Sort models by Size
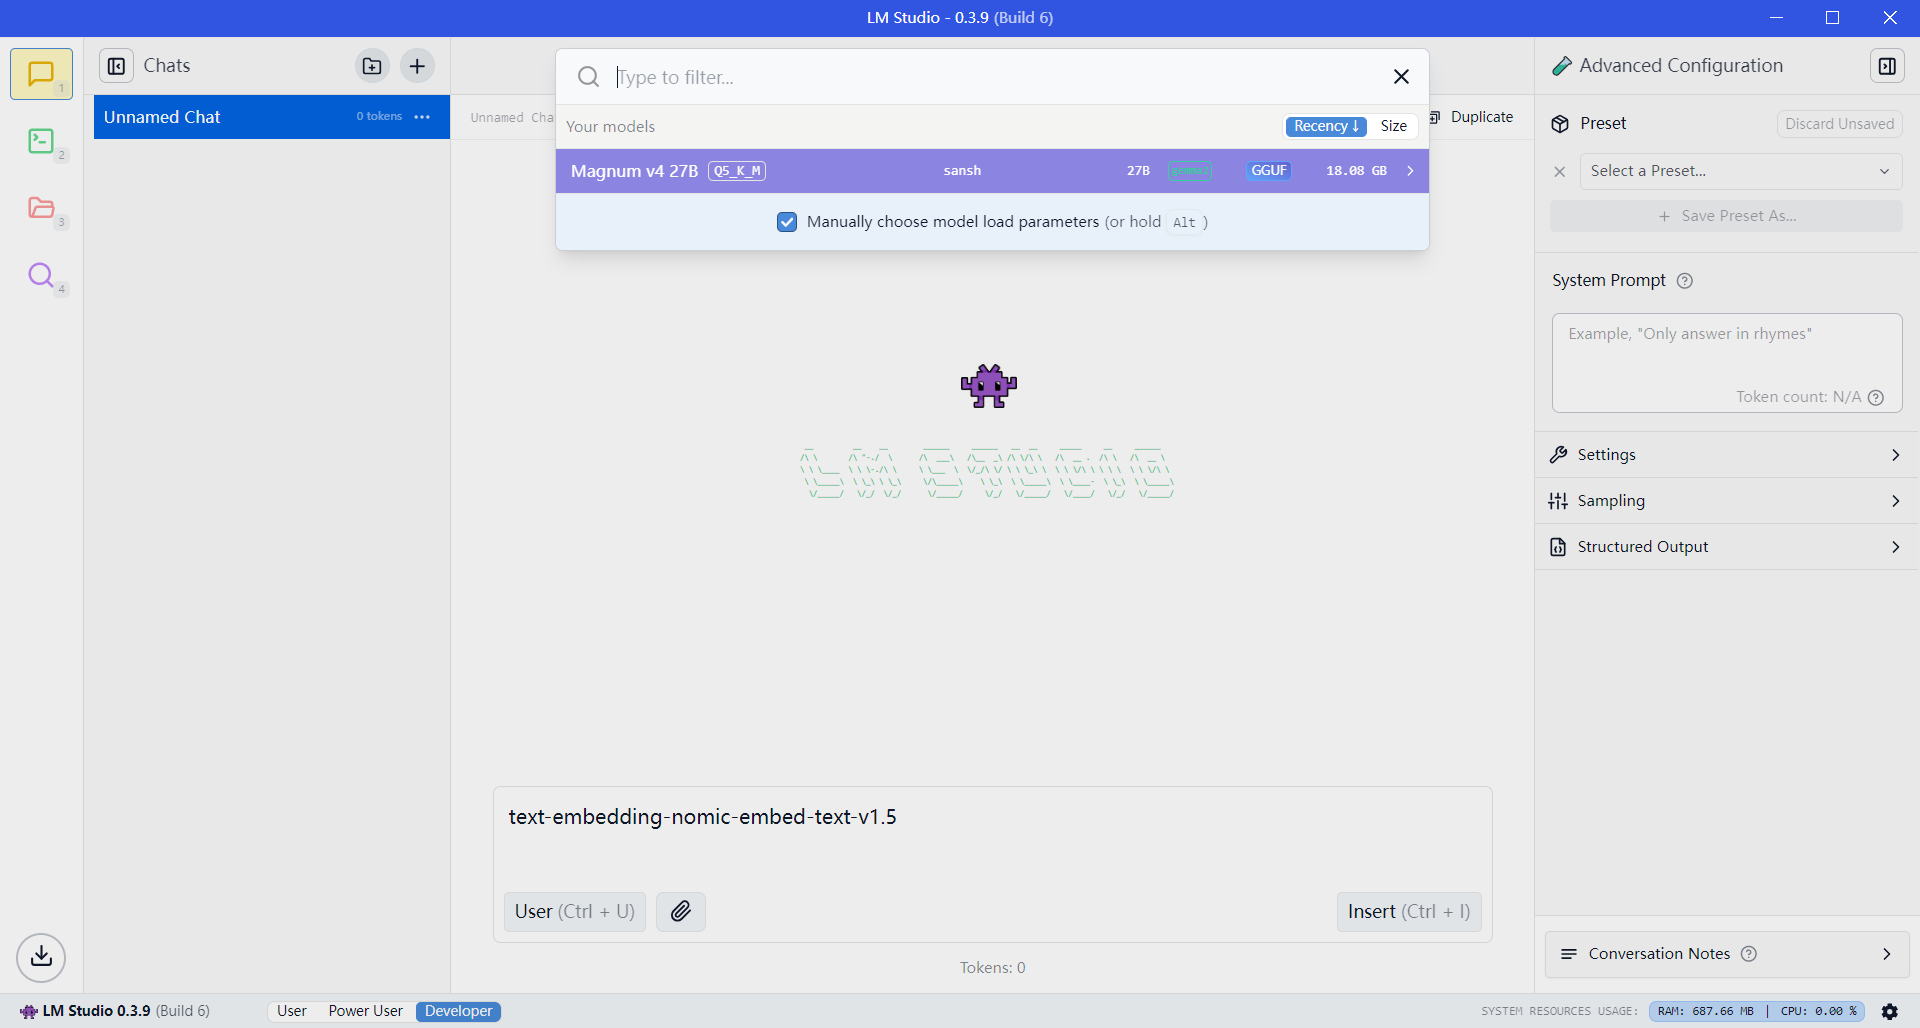 click(x=1394, y=126)
